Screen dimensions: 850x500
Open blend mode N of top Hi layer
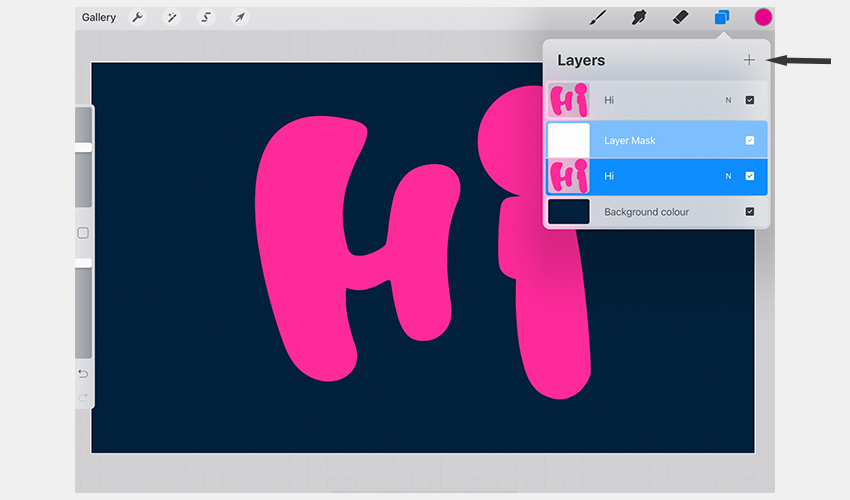729,100
